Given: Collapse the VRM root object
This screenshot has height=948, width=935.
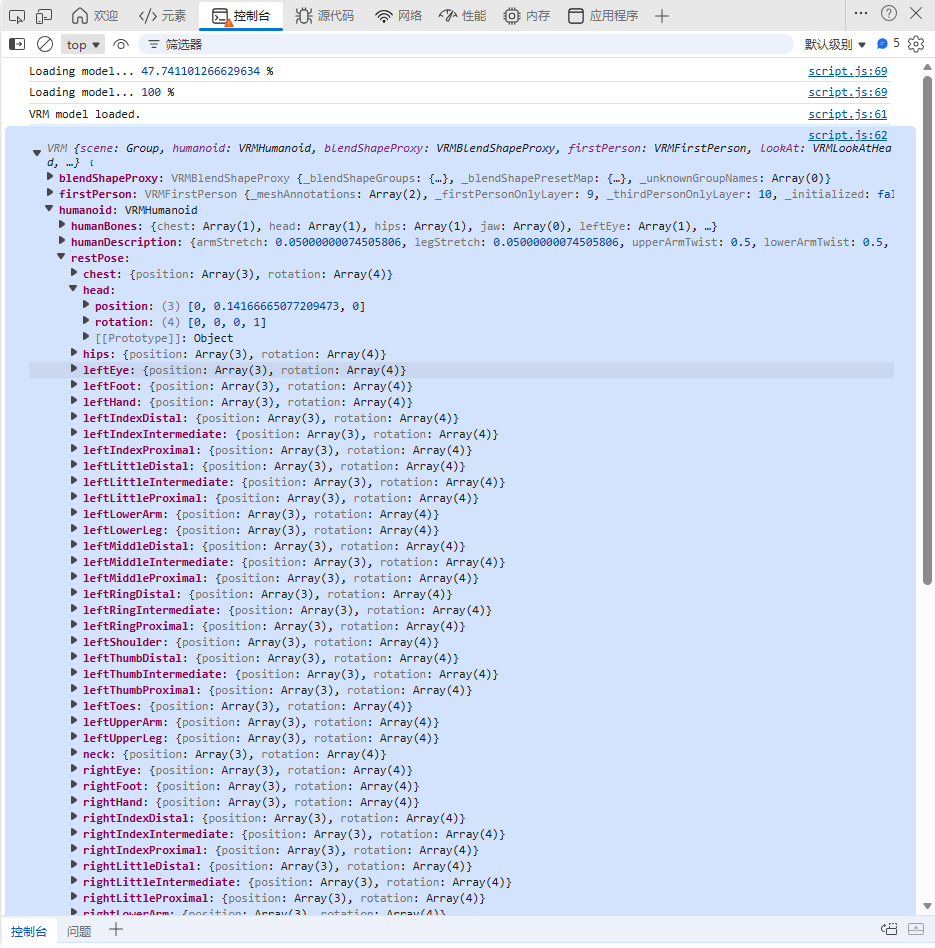Looking at the screenshot, I should point(37,153).
